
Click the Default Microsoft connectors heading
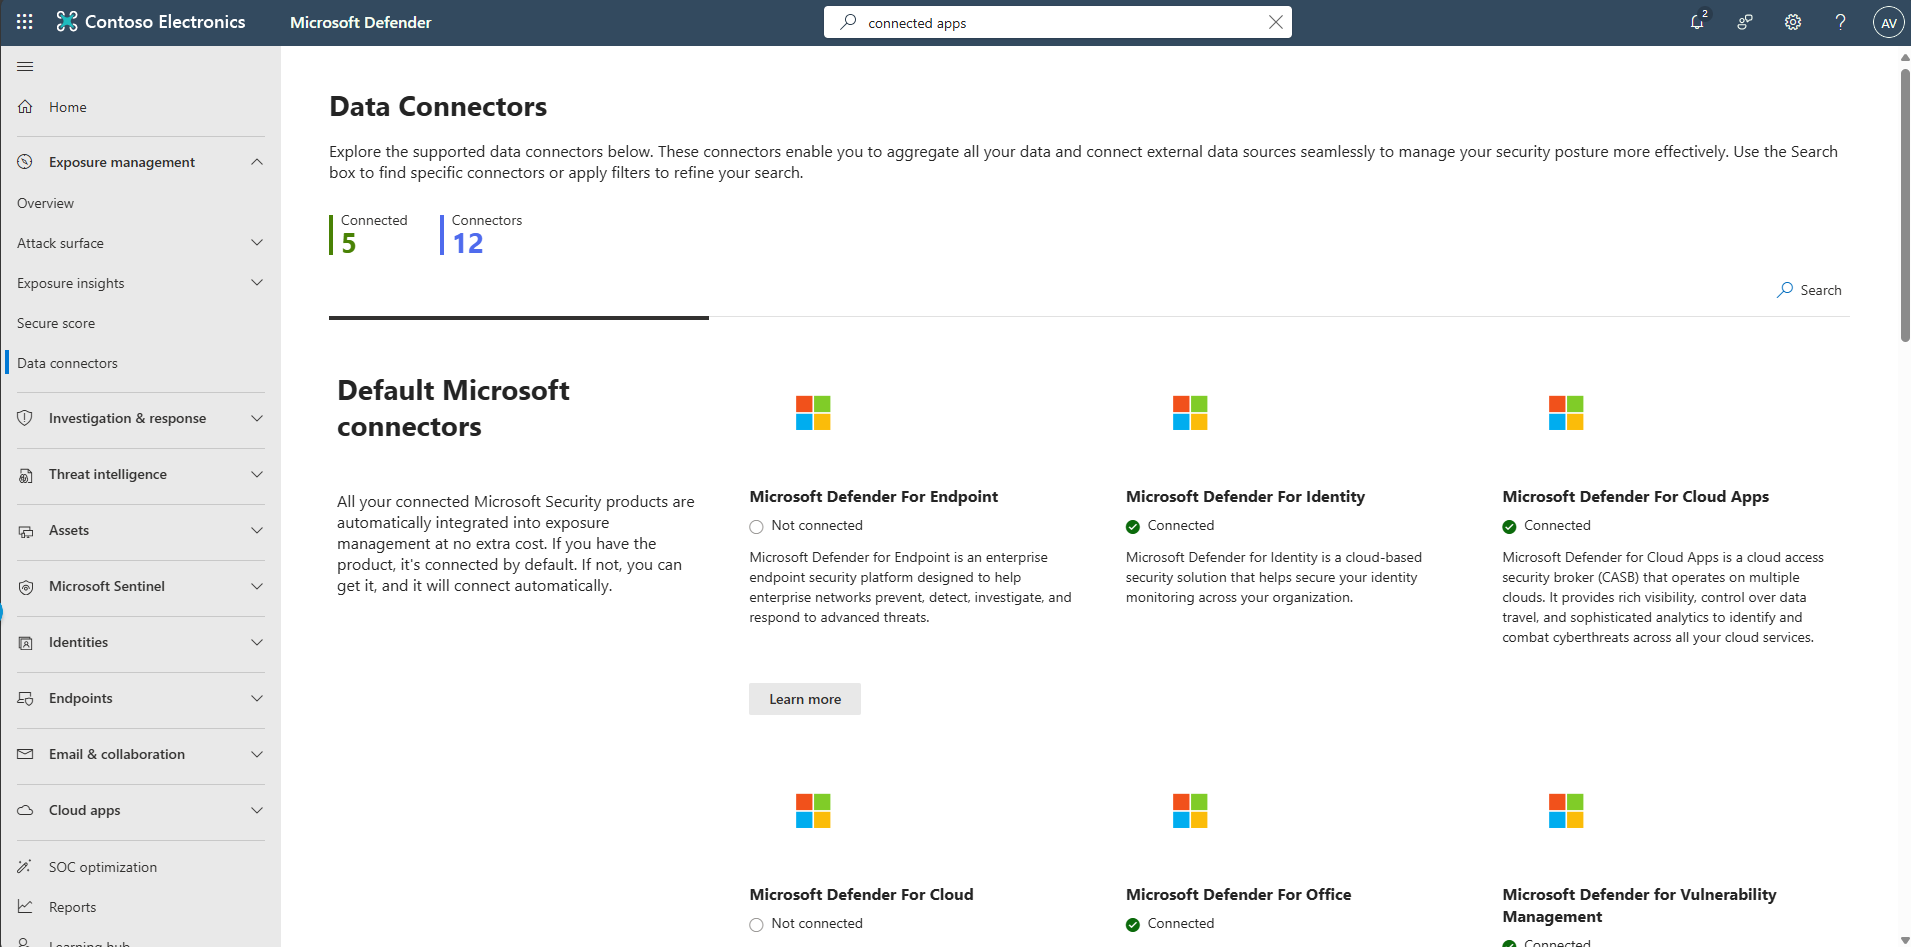point(453,409)
